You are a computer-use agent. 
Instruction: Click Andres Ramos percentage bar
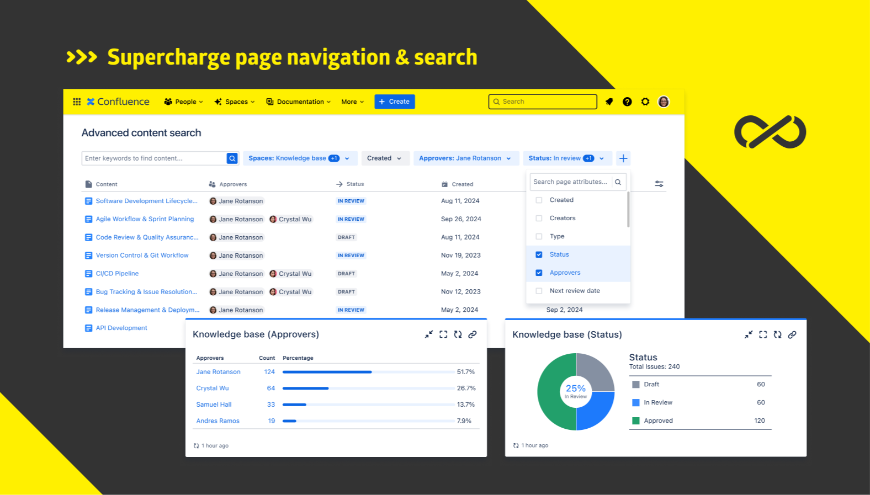[368, 421]
